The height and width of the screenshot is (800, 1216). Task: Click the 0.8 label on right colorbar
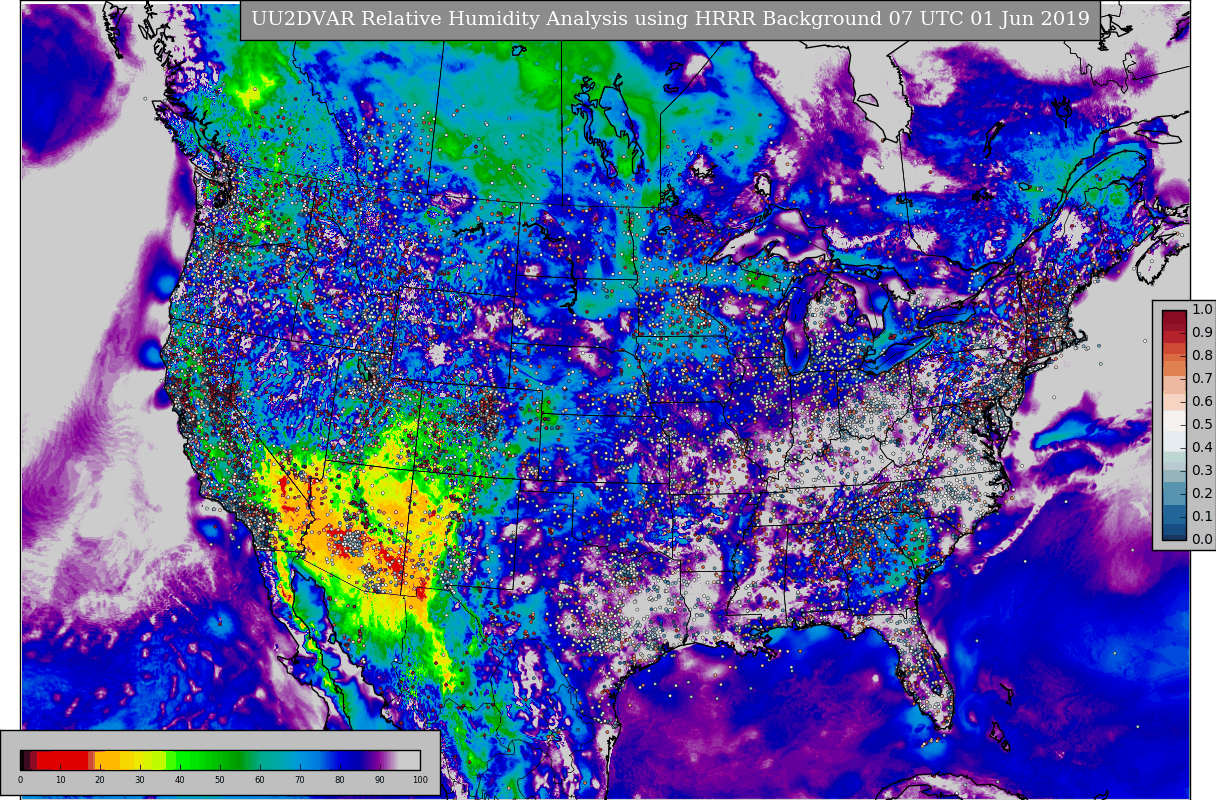click(x=1202, y=356)
